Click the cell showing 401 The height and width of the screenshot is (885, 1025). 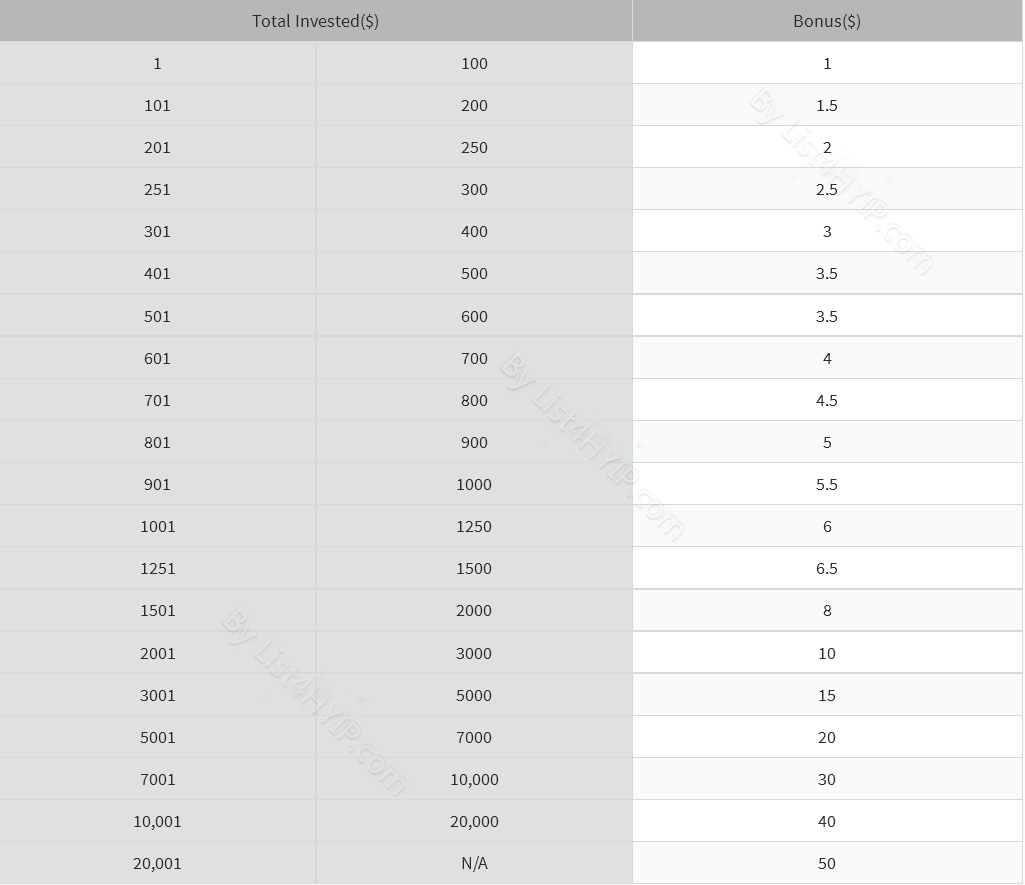pyautogui.click(x=158, y=273)
